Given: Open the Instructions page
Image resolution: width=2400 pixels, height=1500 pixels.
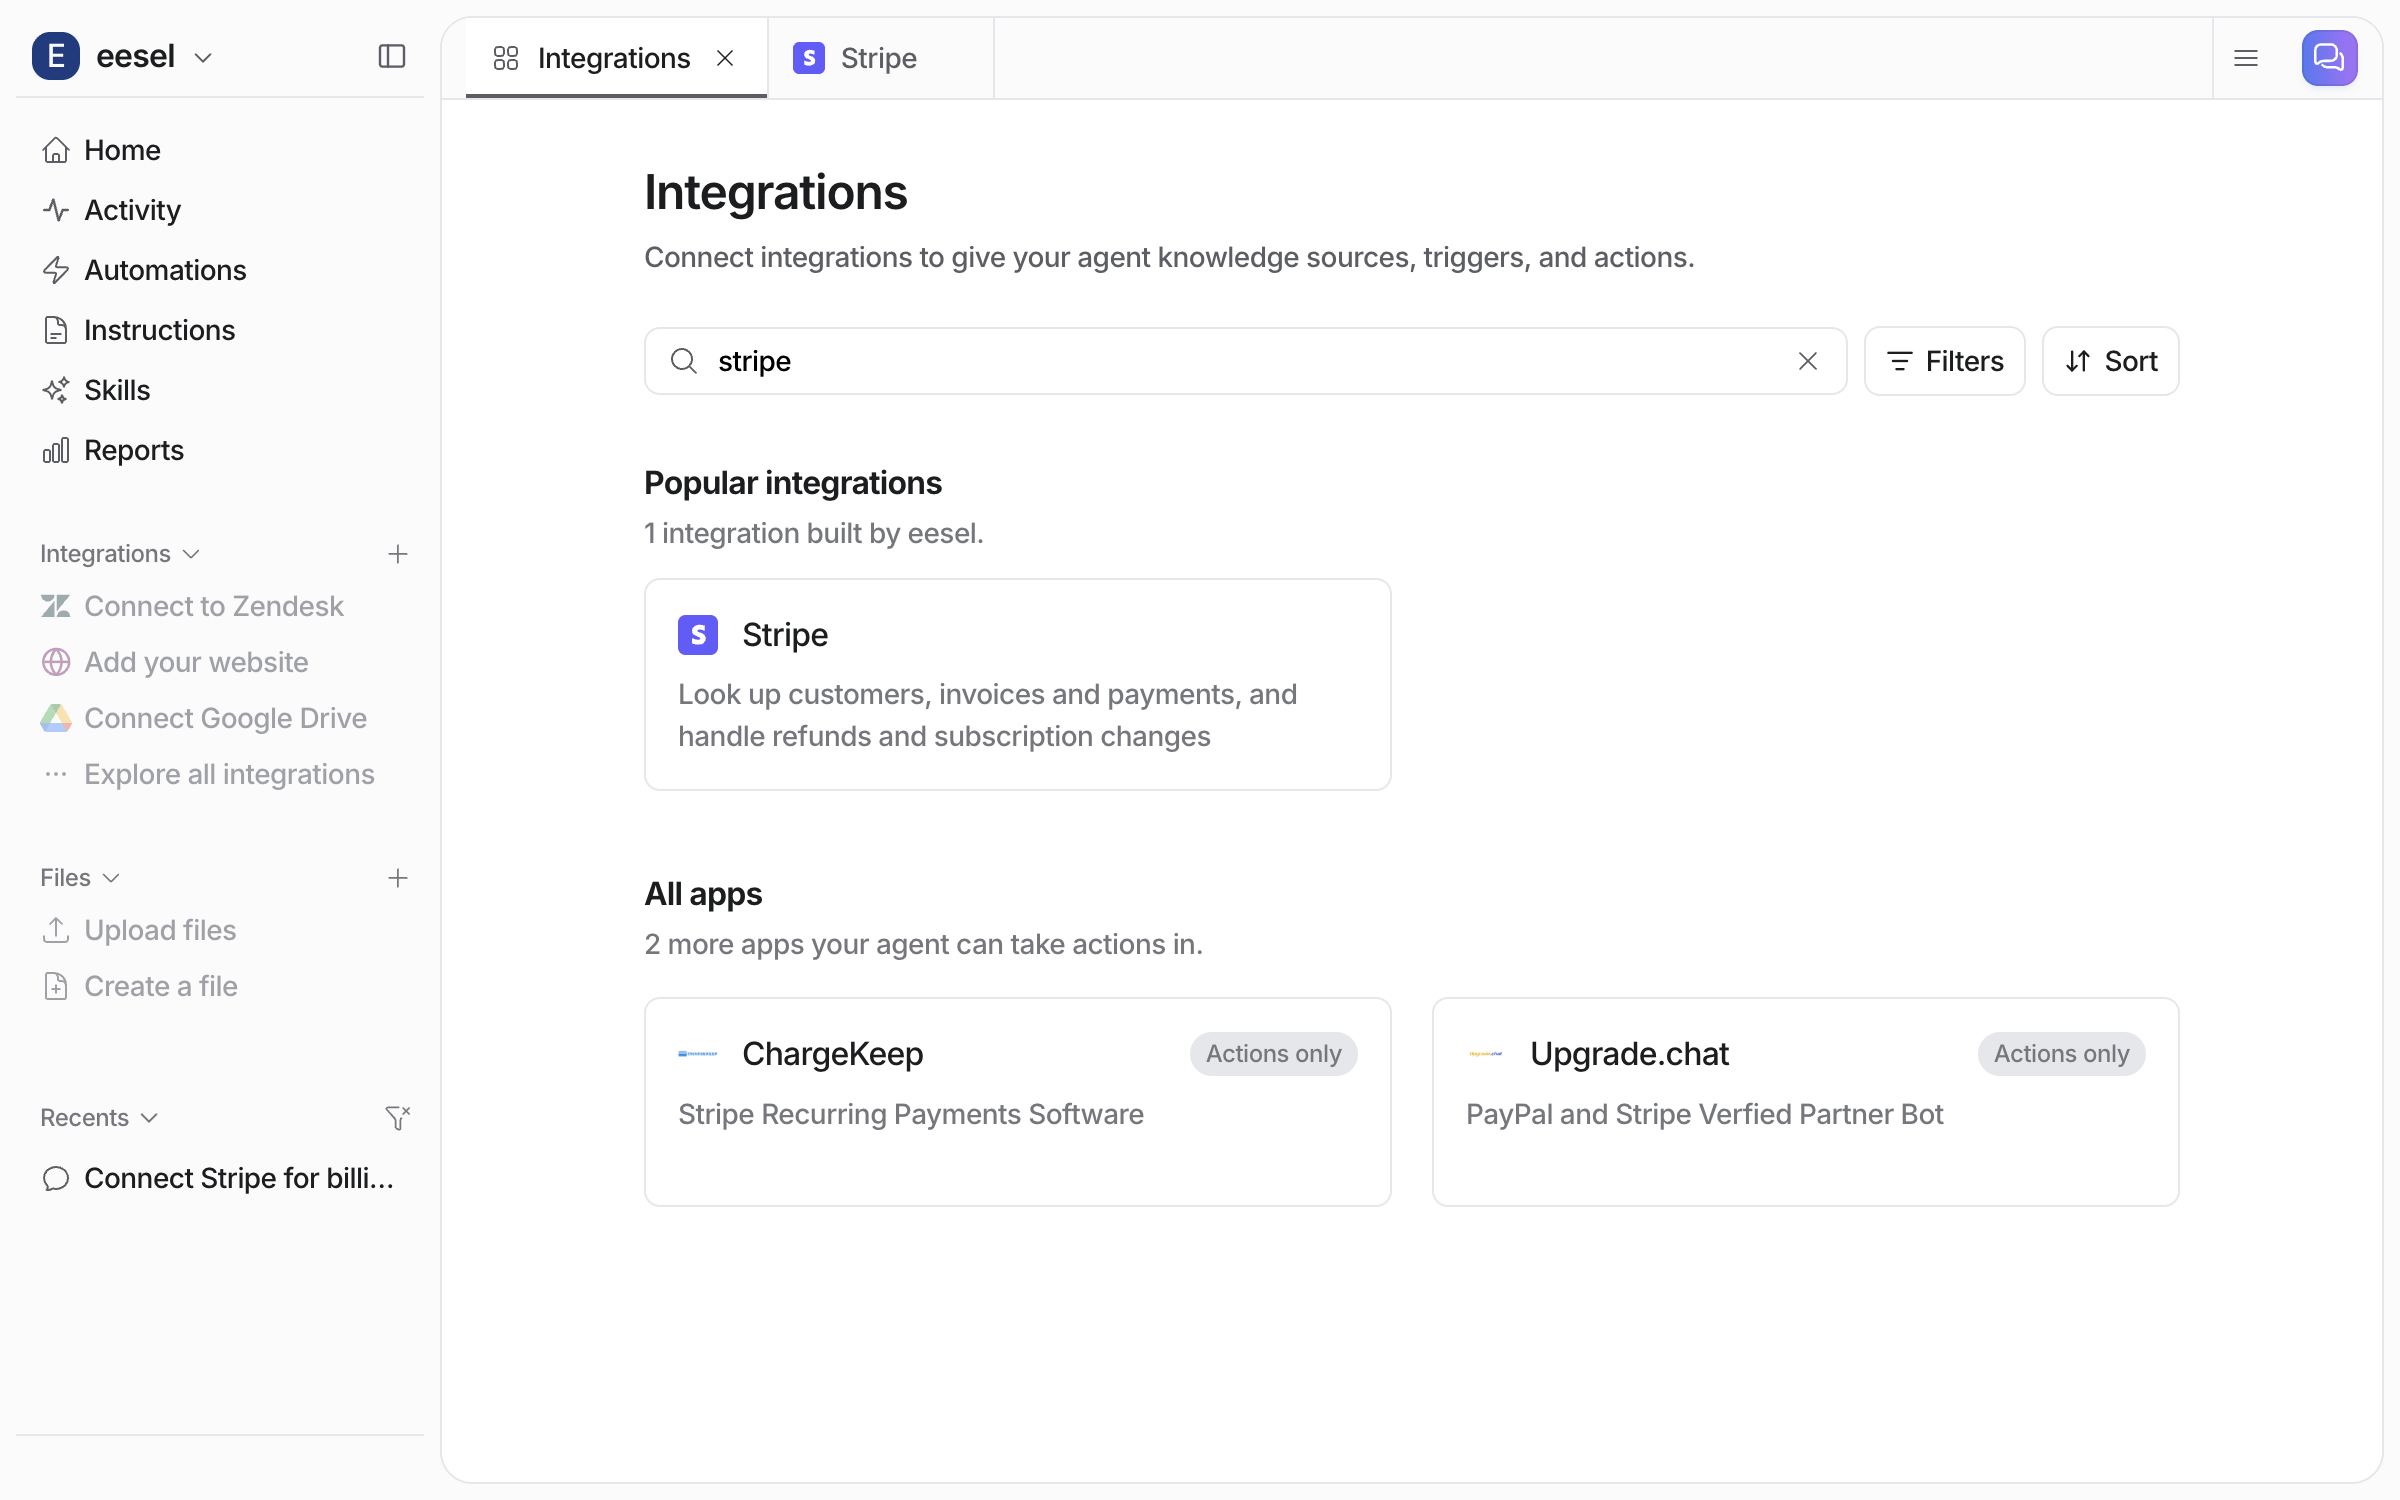Looking at the screenshot, I should coord(220,330).
